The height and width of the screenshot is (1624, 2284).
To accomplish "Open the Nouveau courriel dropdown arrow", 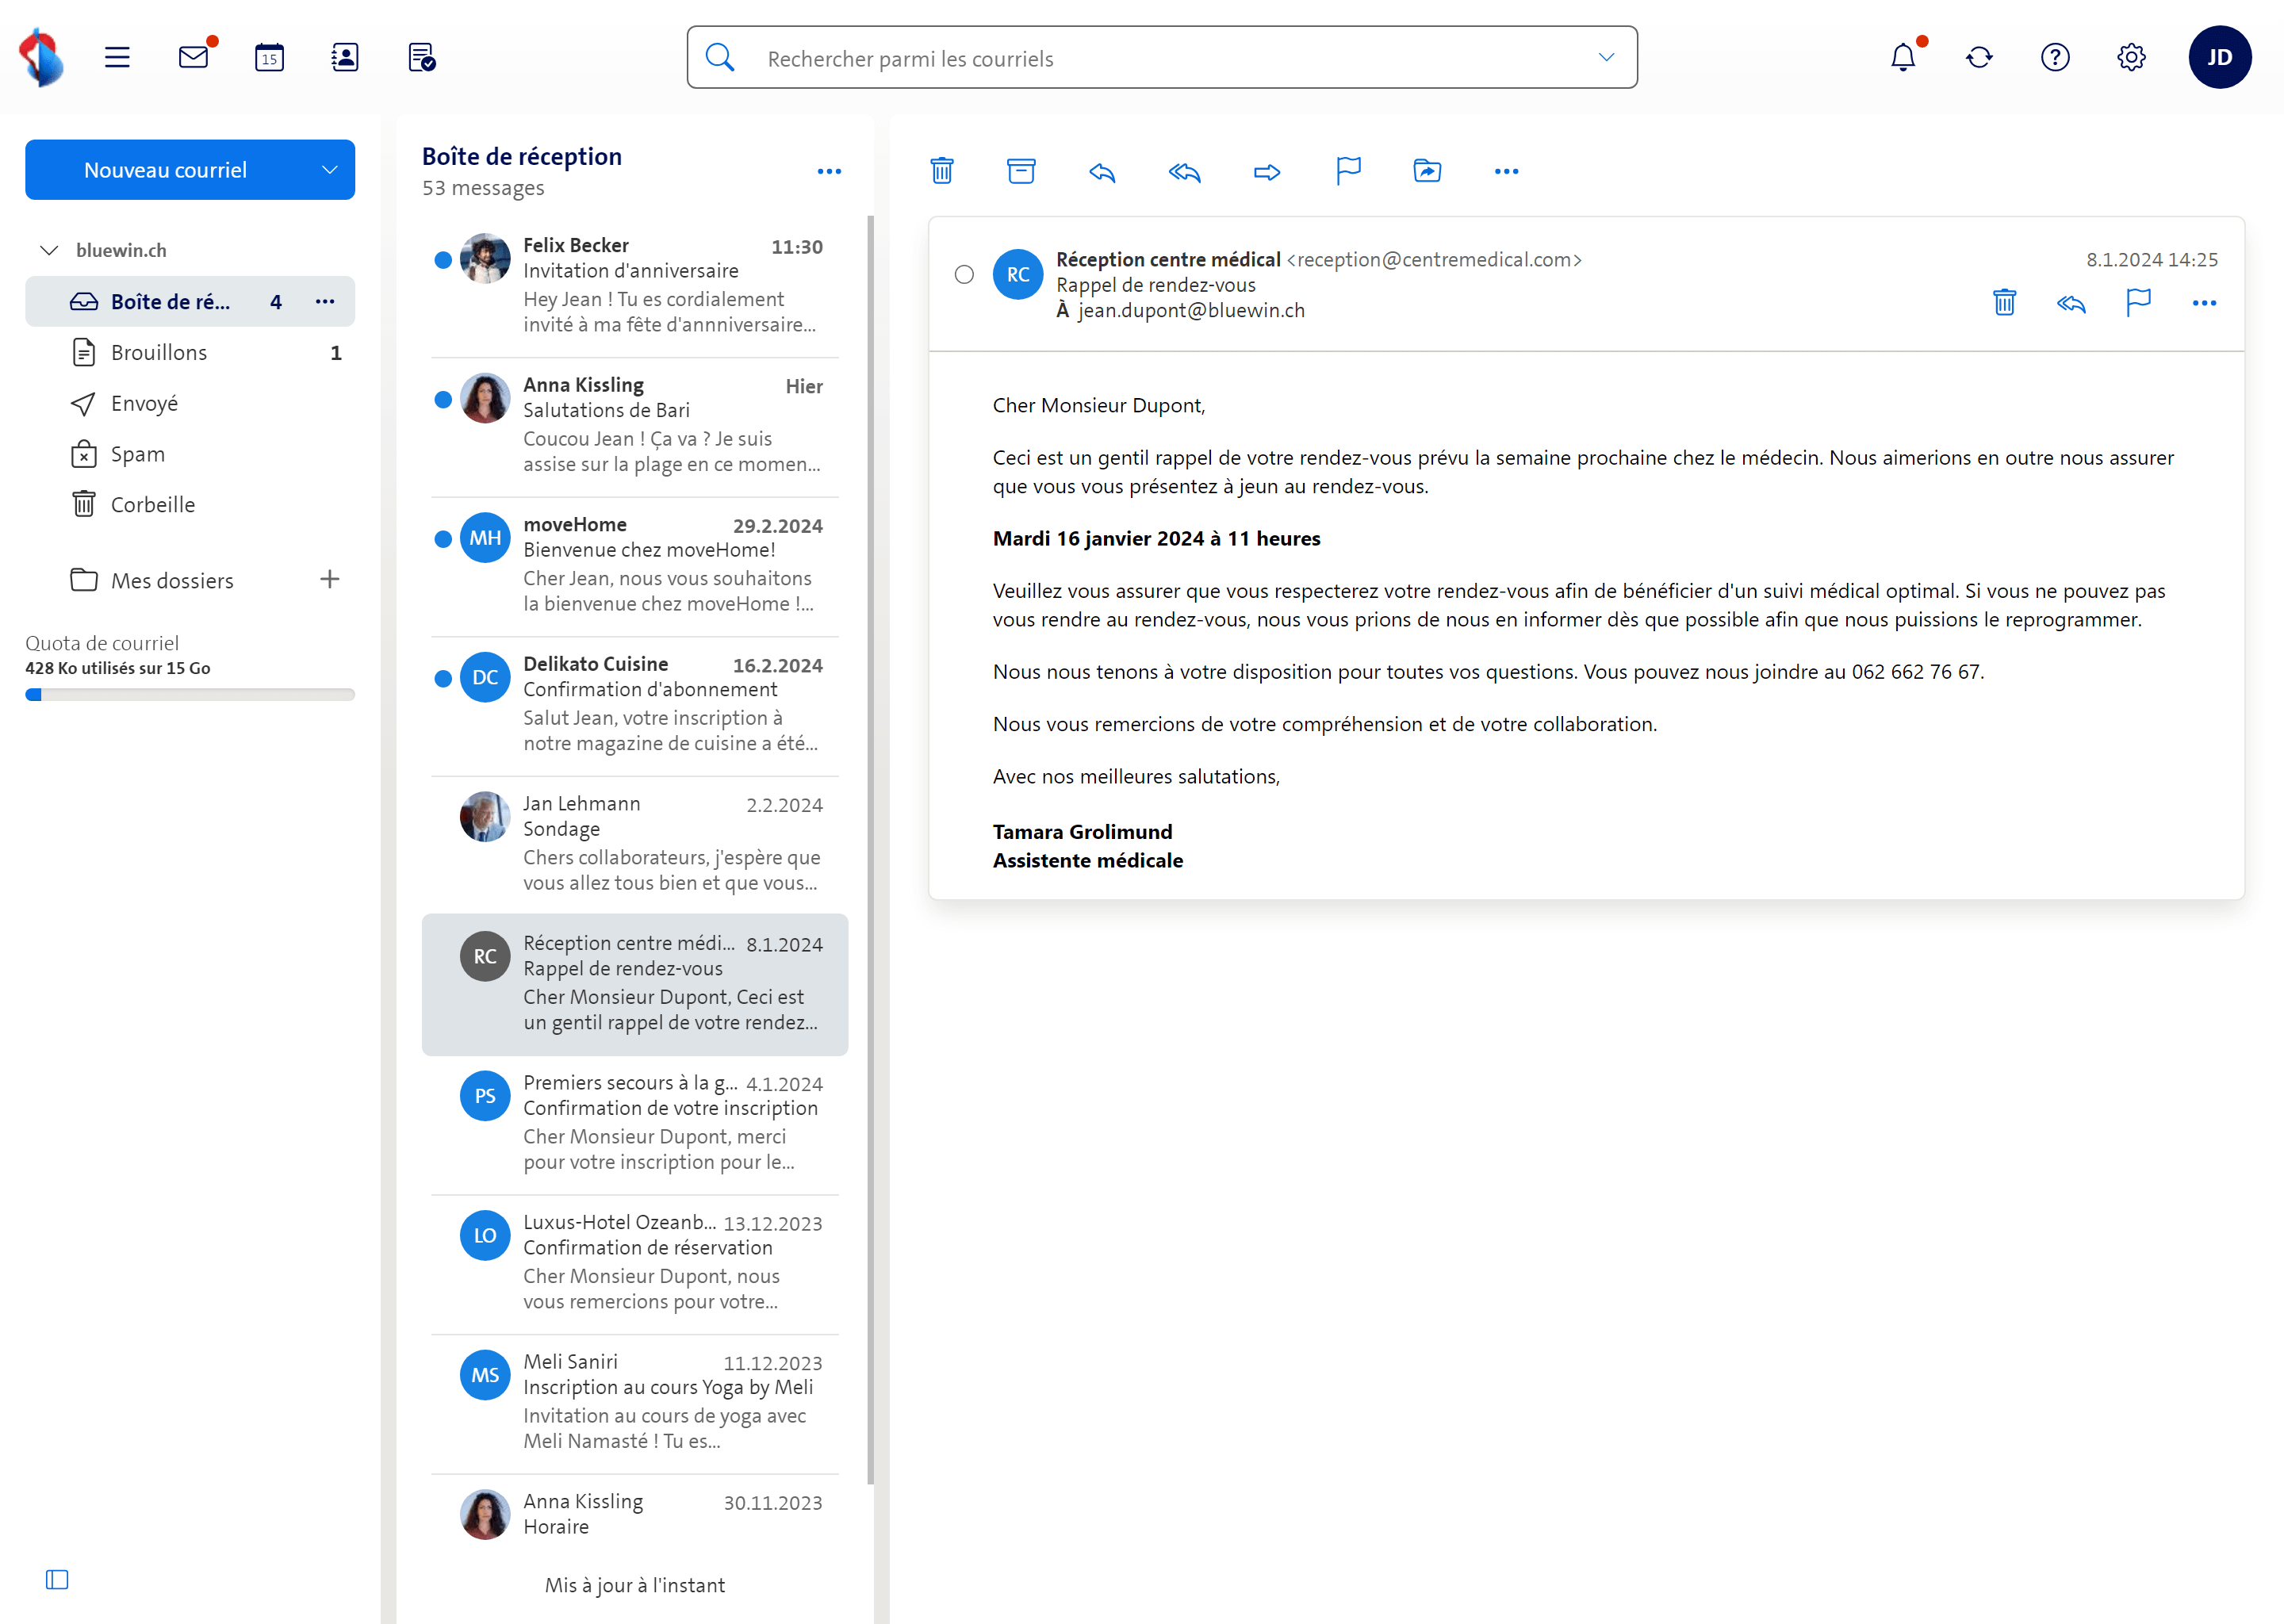I will point(330,169).
